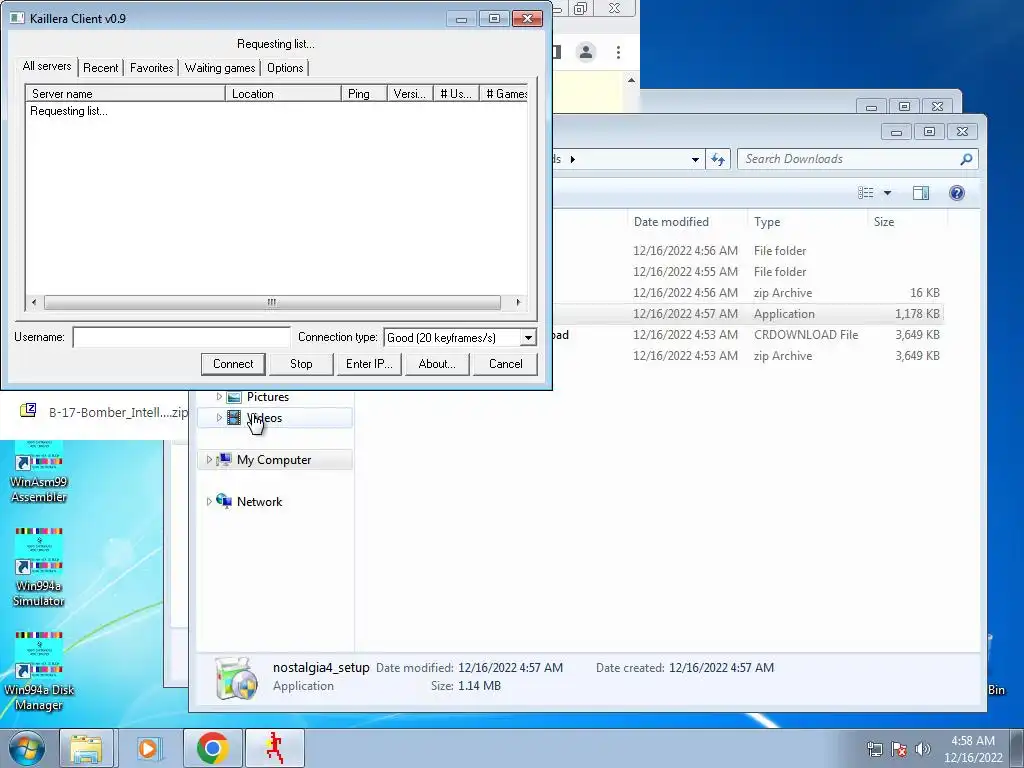Open Win994a Disk Manager desktop shortcut

tap(39, 671)
